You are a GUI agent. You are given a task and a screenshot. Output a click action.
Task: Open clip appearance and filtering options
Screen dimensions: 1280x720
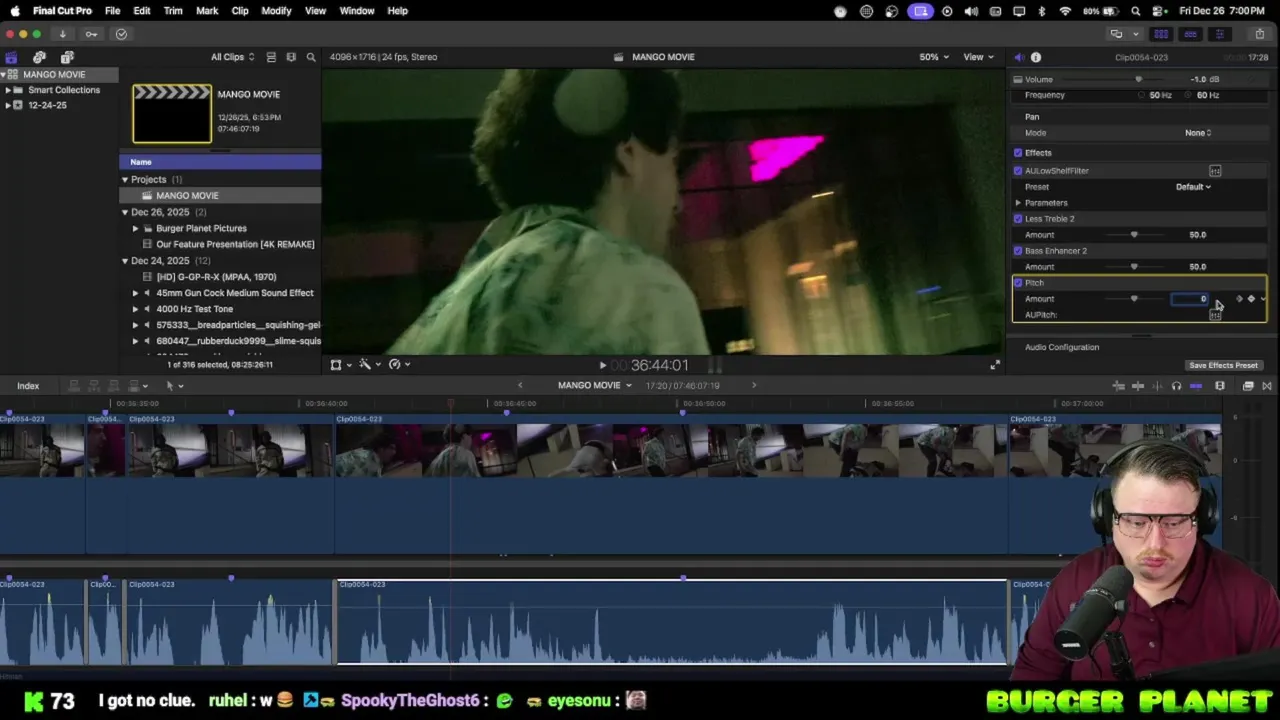coord(291,57)
